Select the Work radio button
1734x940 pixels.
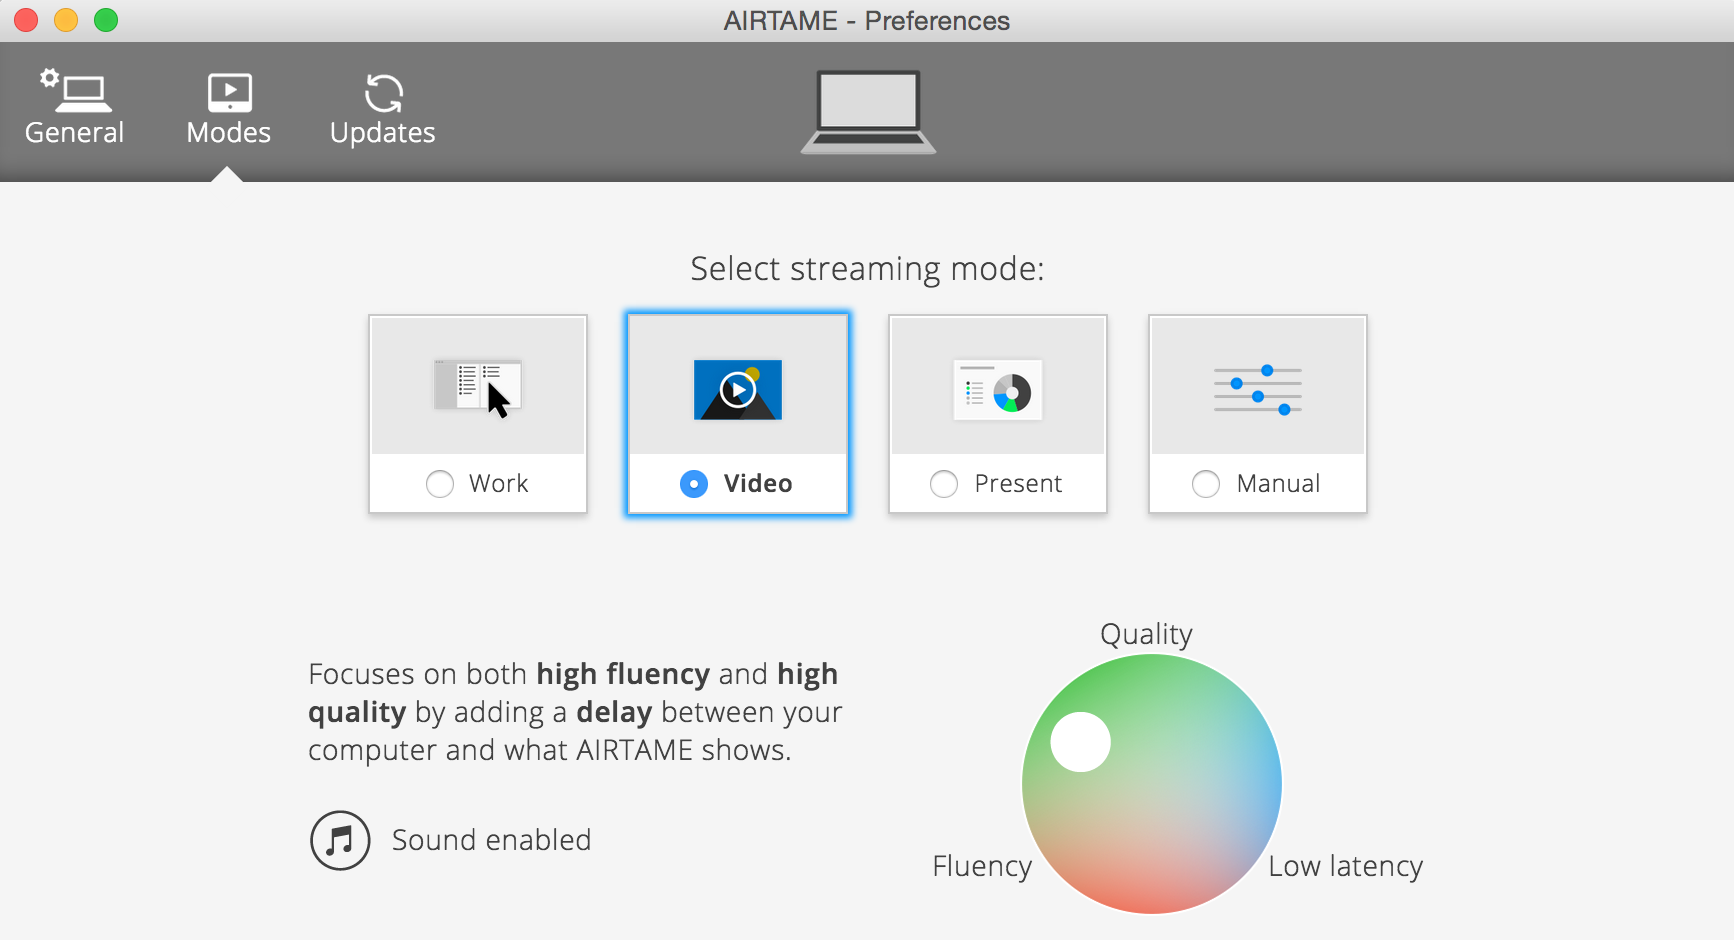(440, 484)
